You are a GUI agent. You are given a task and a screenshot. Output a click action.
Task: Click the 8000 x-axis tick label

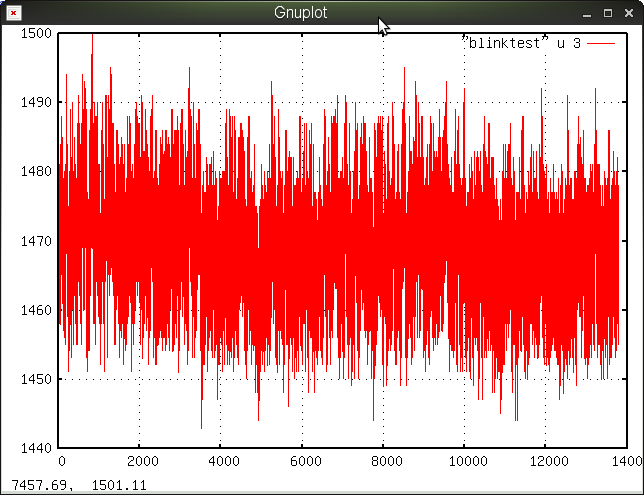click(382, 462)
